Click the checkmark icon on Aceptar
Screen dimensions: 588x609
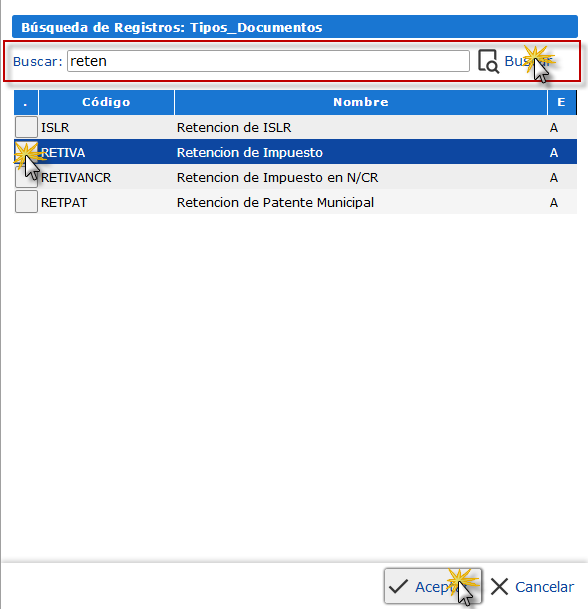coord(398,586)
